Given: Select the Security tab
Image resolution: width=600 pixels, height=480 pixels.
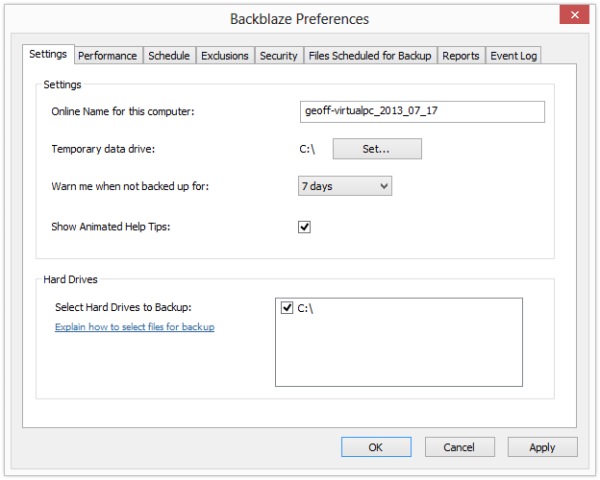Looking at the screenshot, I should 279,56.
